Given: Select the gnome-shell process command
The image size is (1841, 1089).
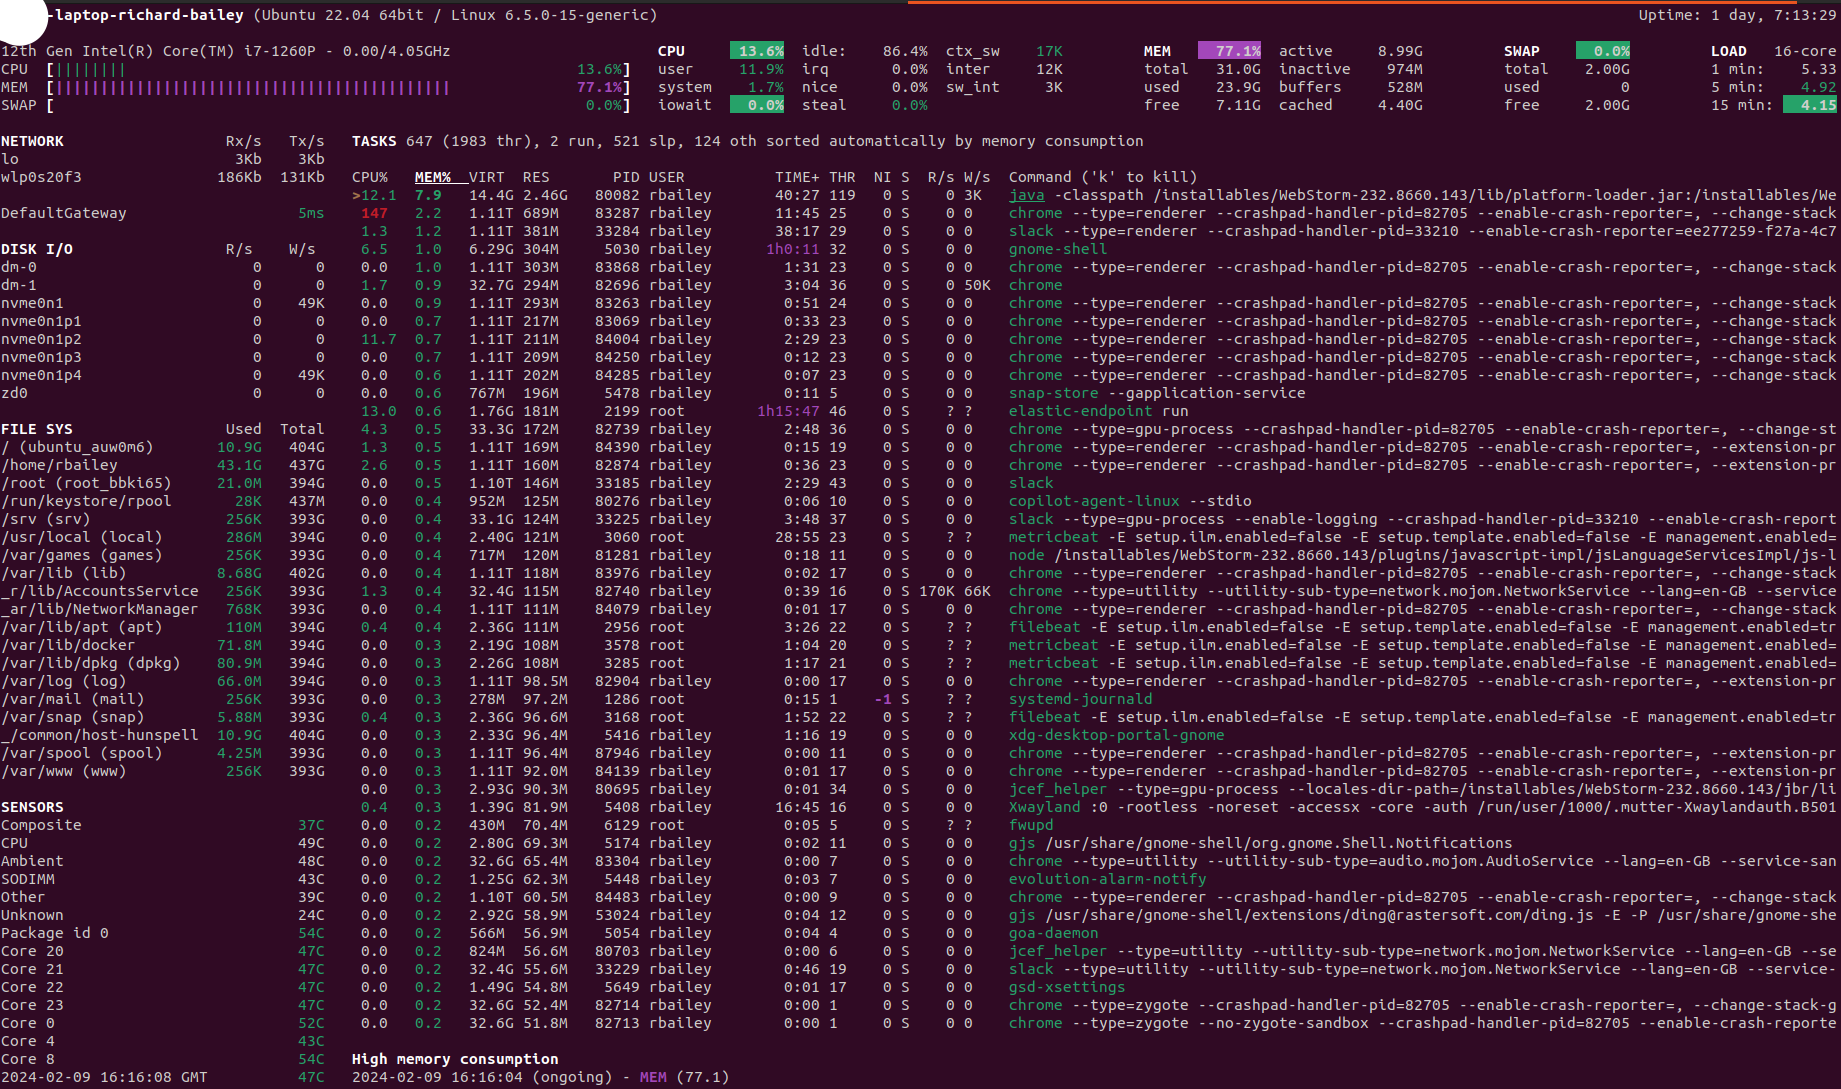Looking at the screenshot, I should click(1057, 249).
